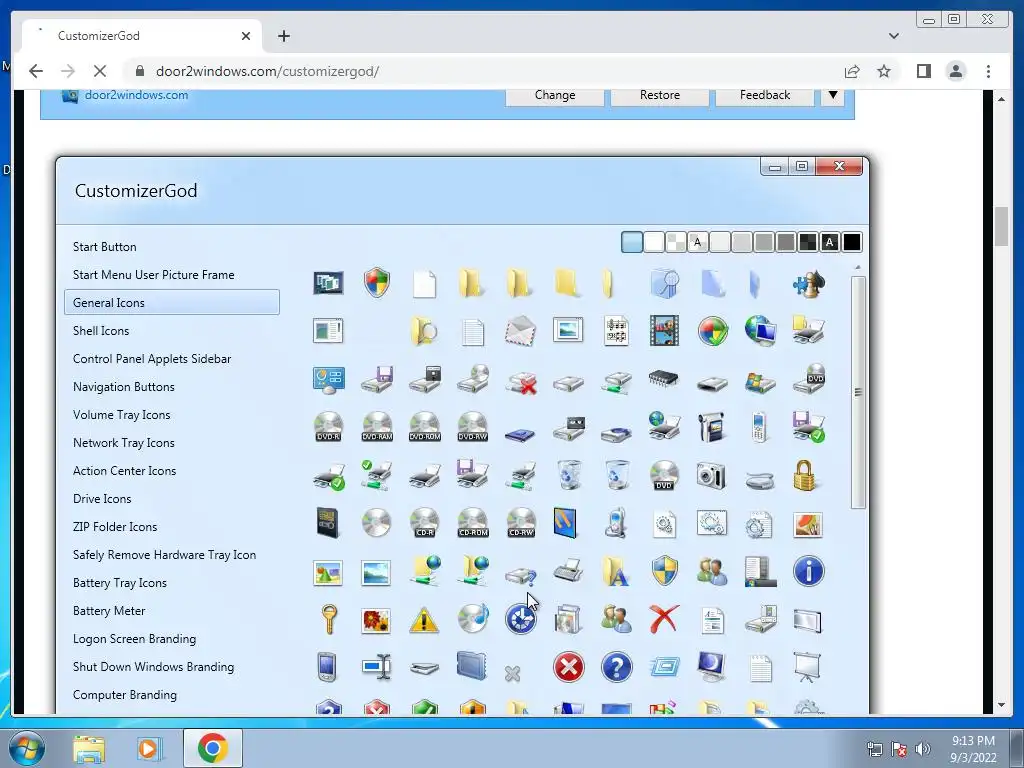Click the volume speaker tray icon

click(923, 749)
